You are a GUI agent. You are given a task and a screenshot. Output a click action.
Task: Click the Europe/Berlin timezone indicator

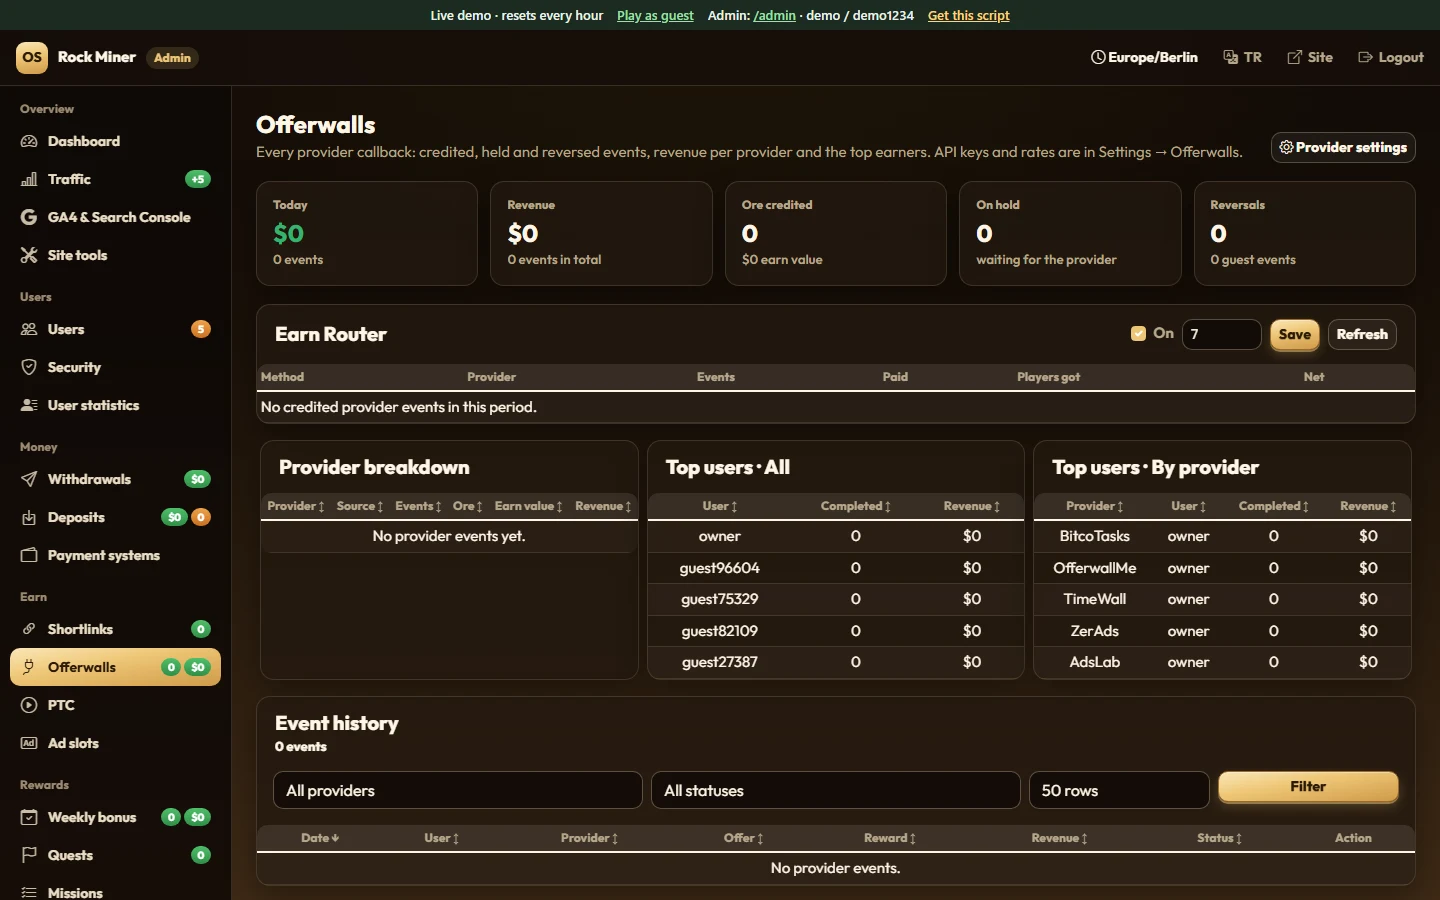[x=1144, y=57]
